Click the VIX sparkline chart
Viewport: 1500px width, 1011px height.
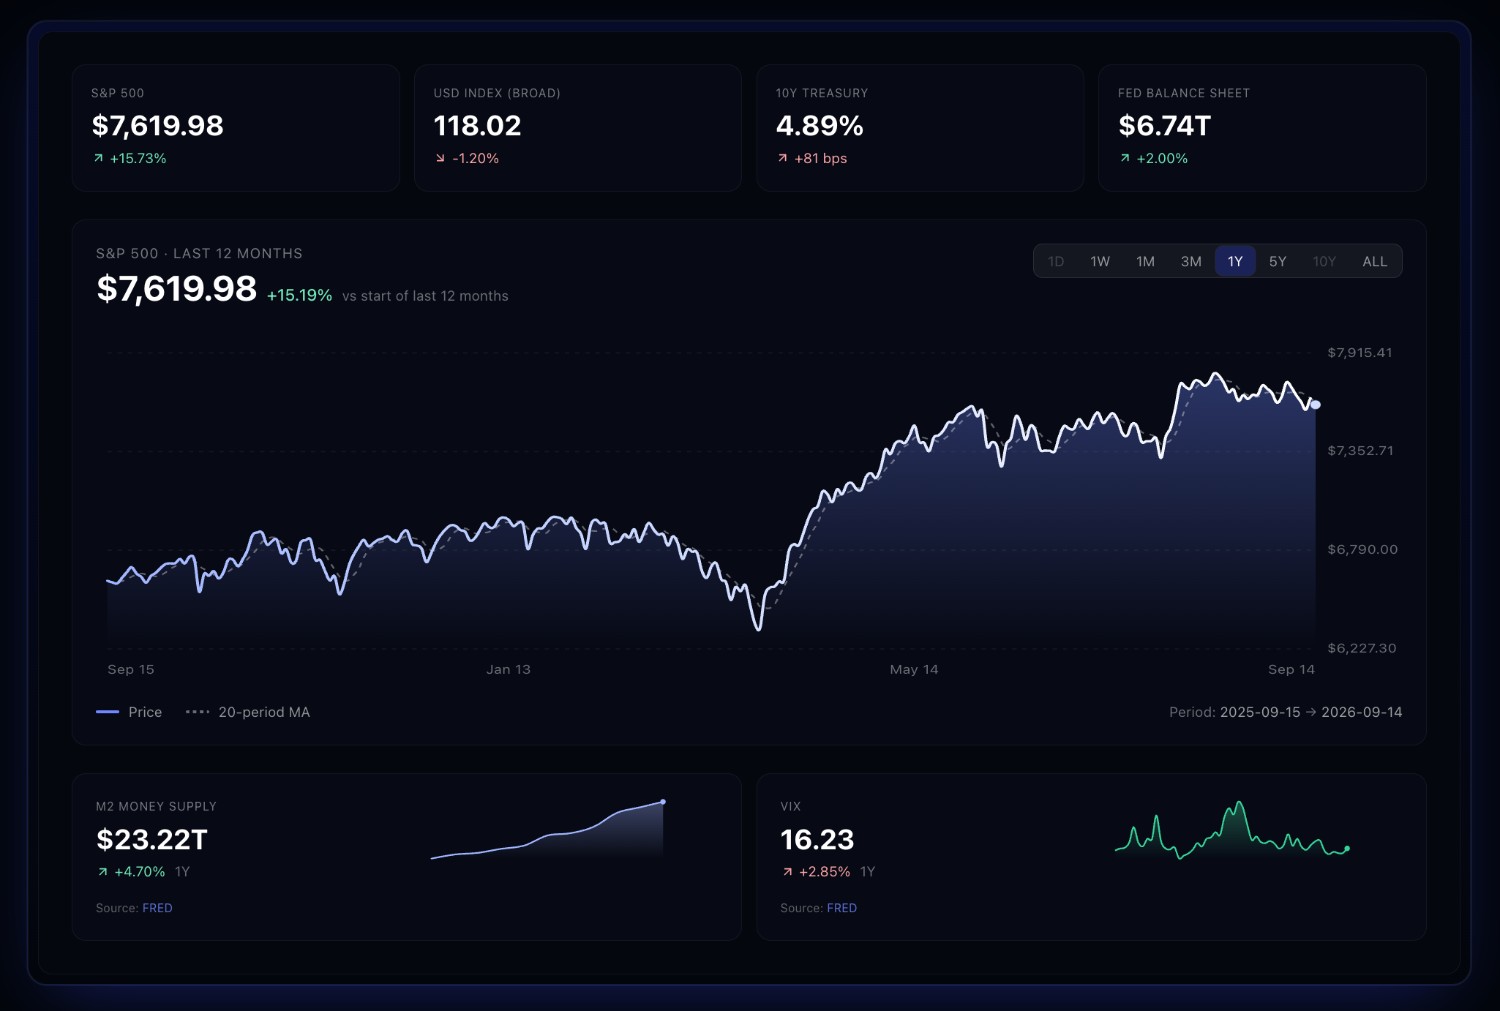tap(1232, 830)
